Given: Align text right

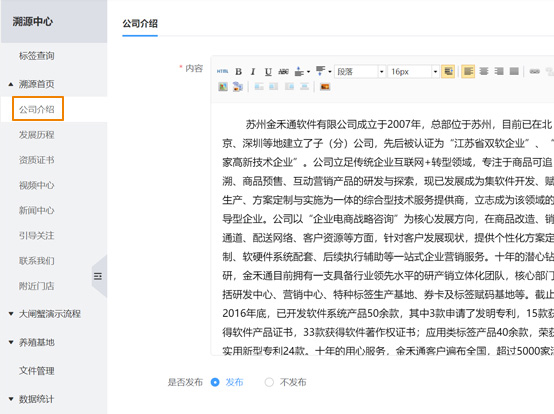Looking at the screenshot, I should 499,72.
